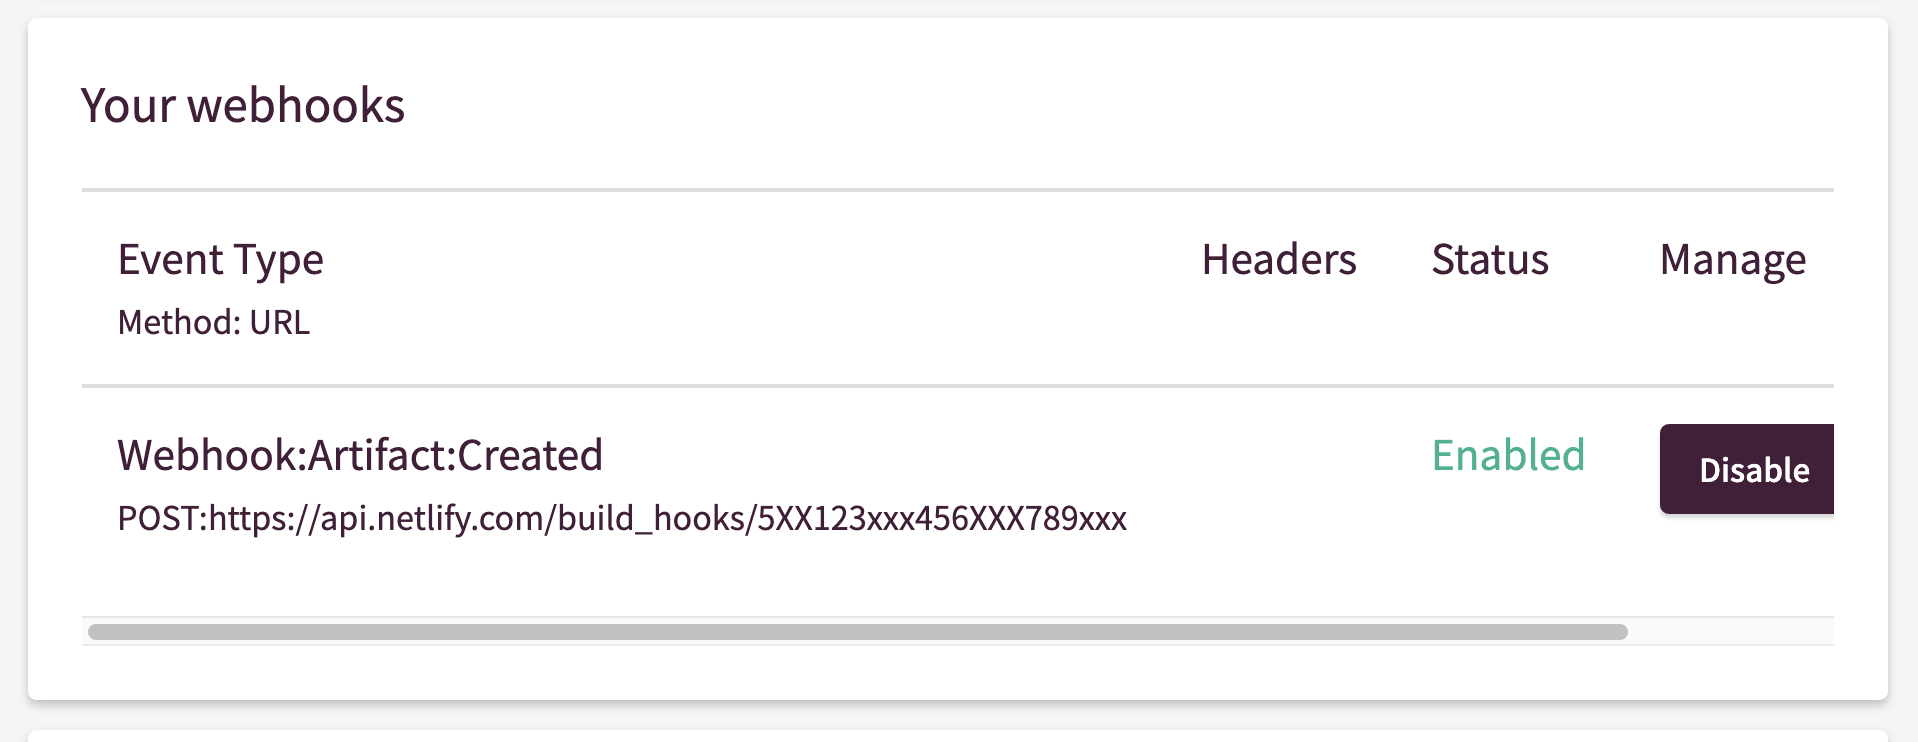The image size is (1918, 742).
Task: Click the Manage column header
Action: tap(1733, 260)
